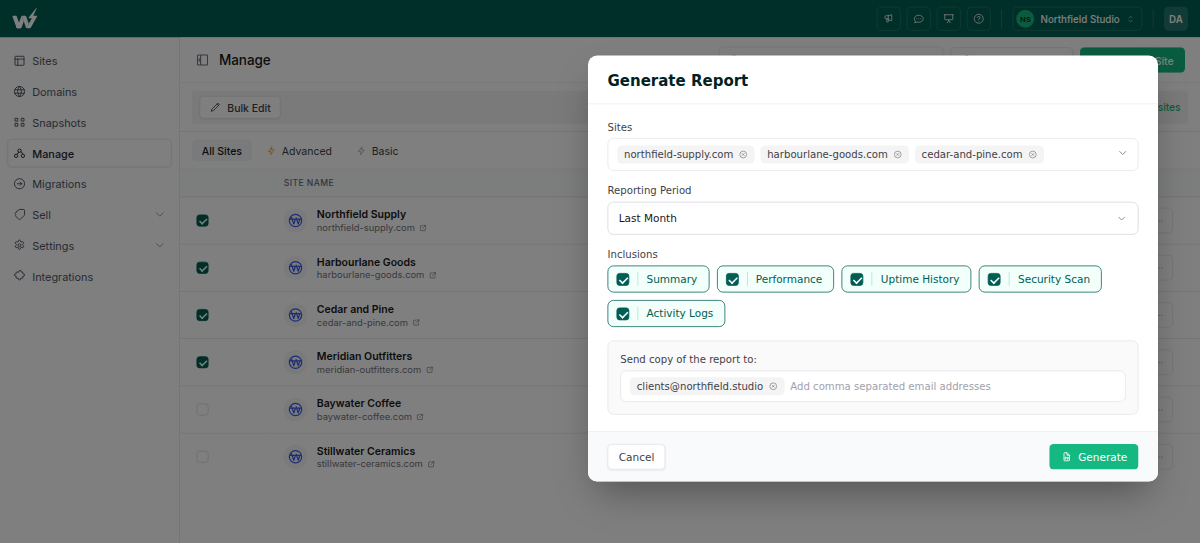Select Baywater Coffee row checkbox
Screen dimensions: 1200x543
[x=203, y=409]
